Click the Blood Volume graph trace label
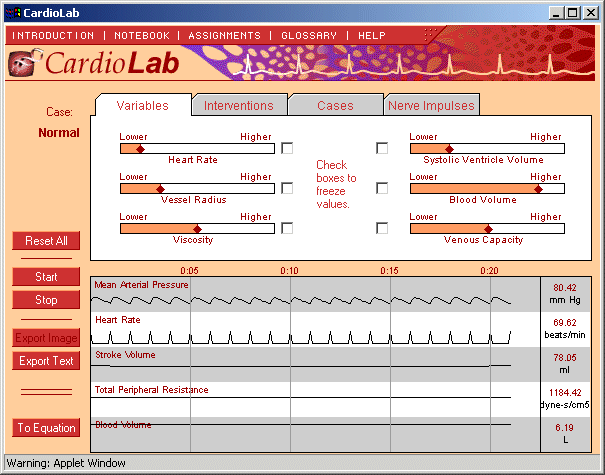The image size is (605, 475). 123,425
